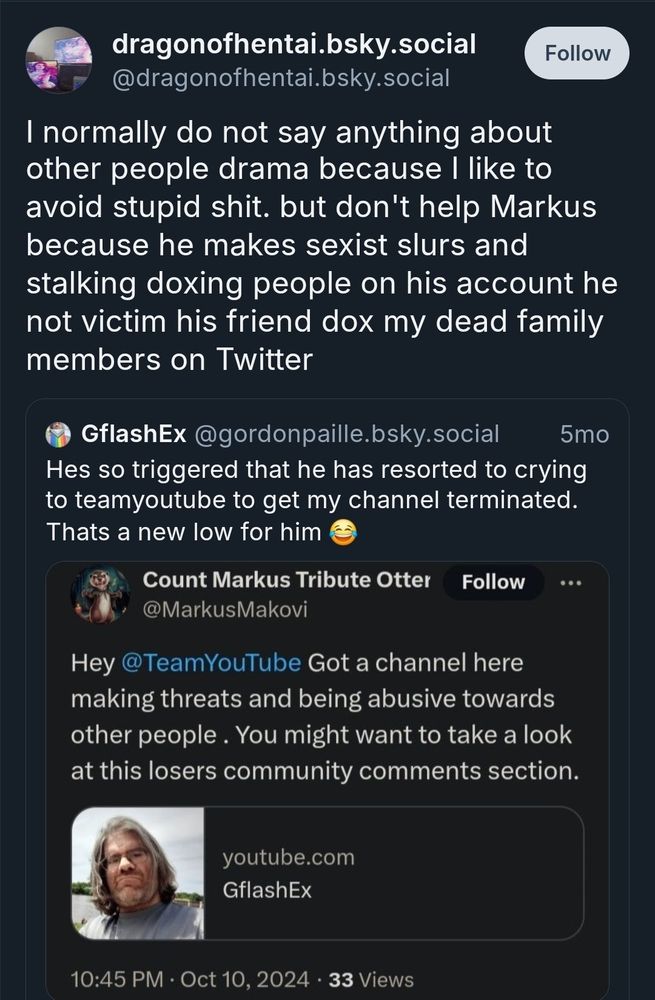Click the small GflashEx avatar icon

[x=58, y=434]
